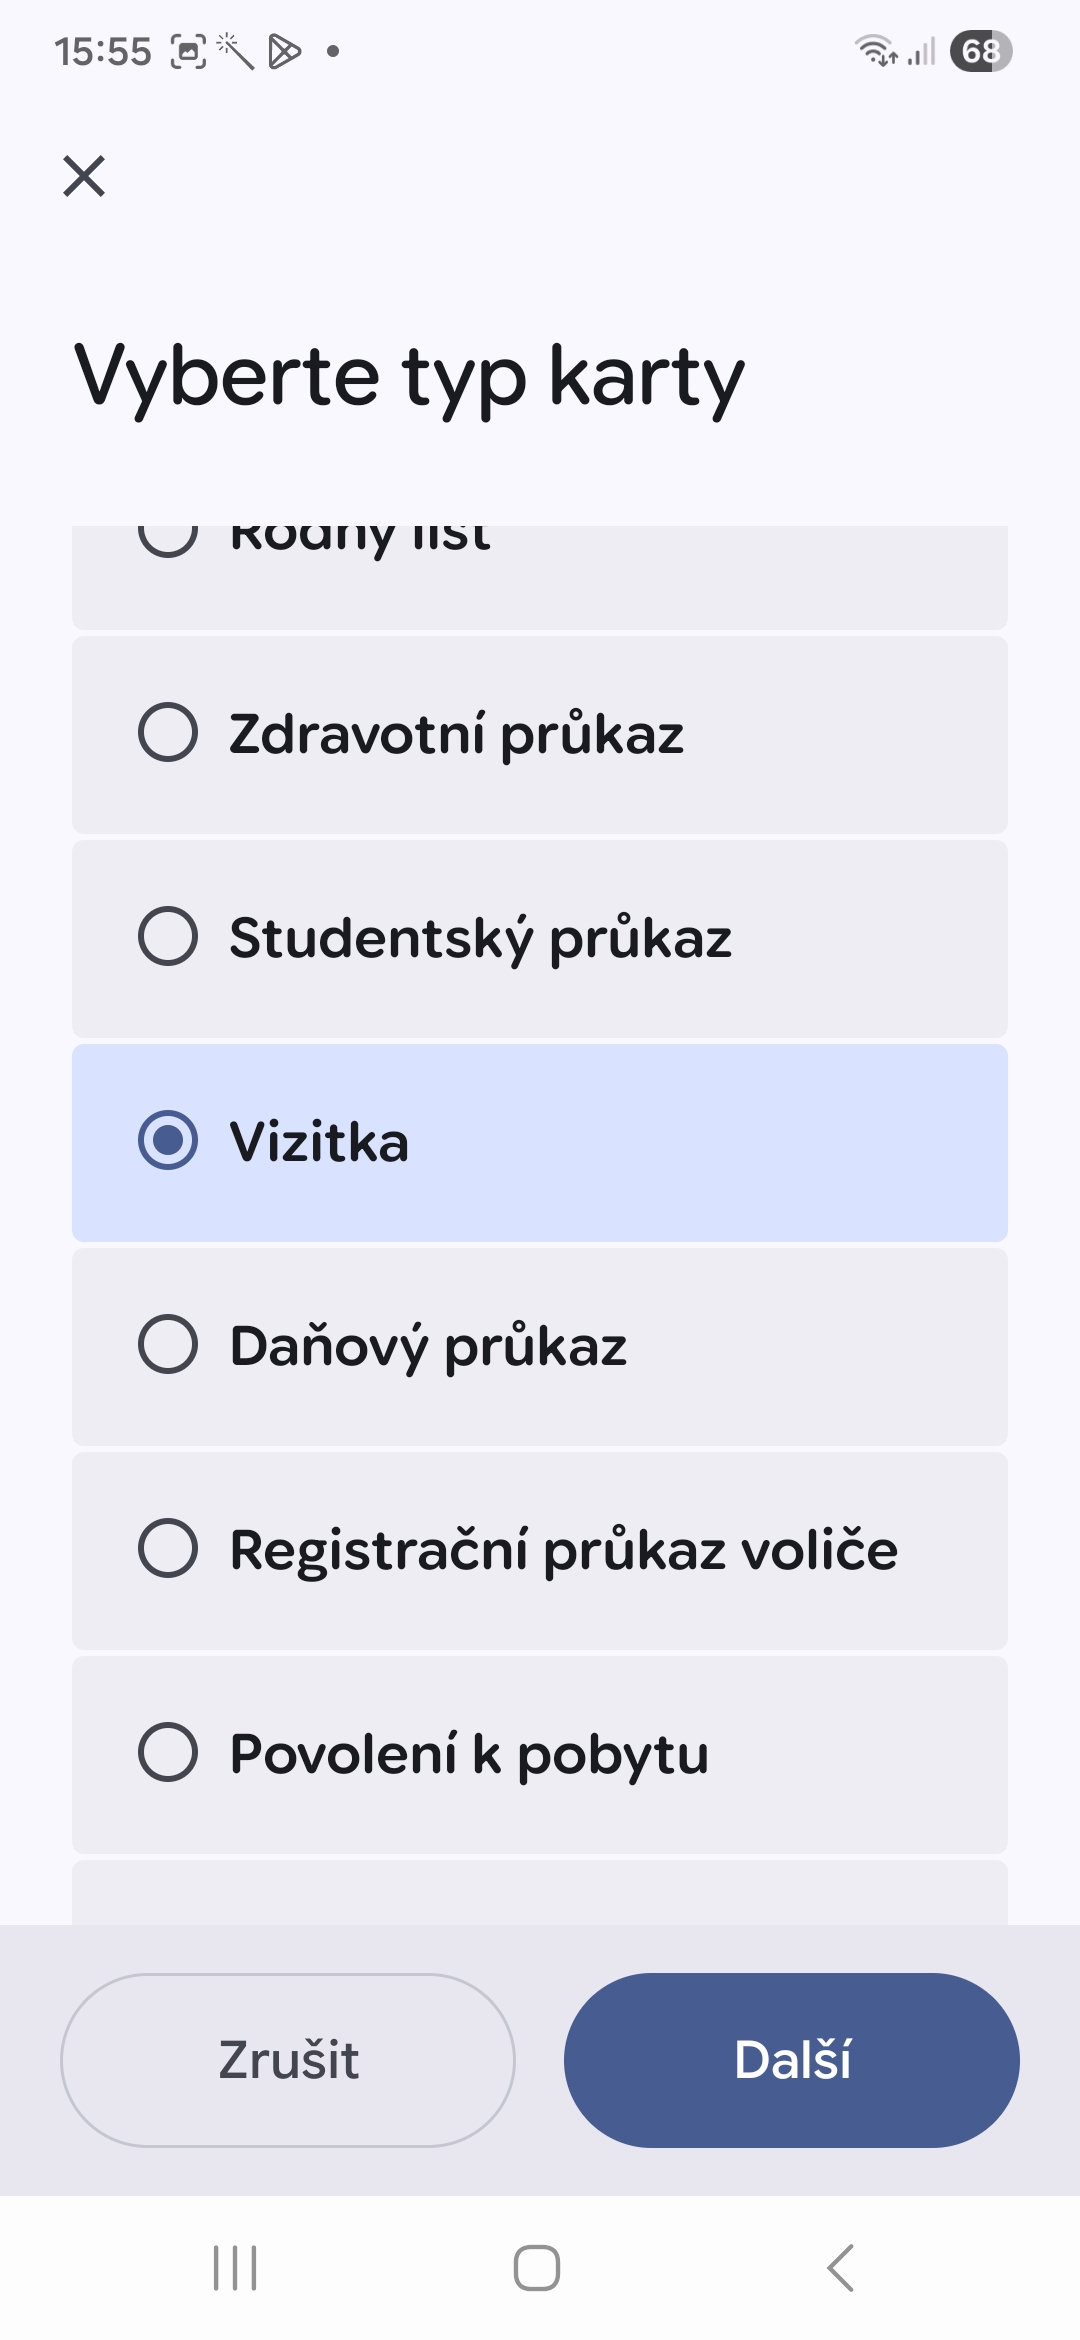The width and height of the screenshot is (1080, 2340).
Task: Tap the selected Vizitka radio button
Action: 168,1140
